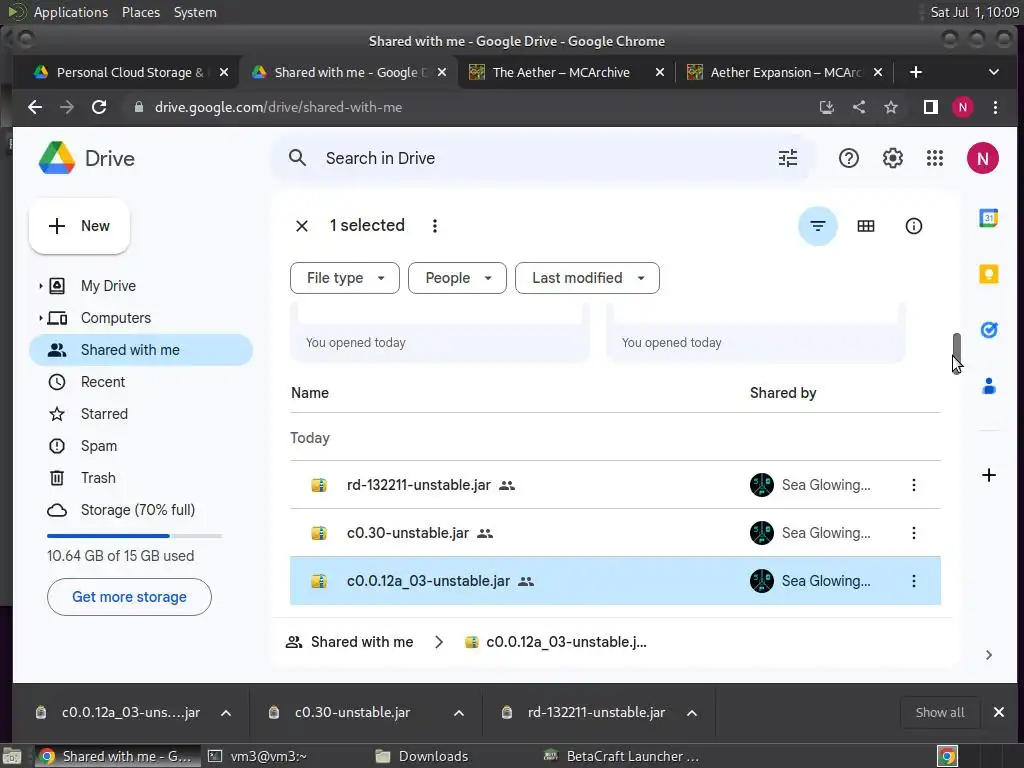1024x768 pixels.
Task: Click the install app icon in address bar
Action: (x=826, y=107)
